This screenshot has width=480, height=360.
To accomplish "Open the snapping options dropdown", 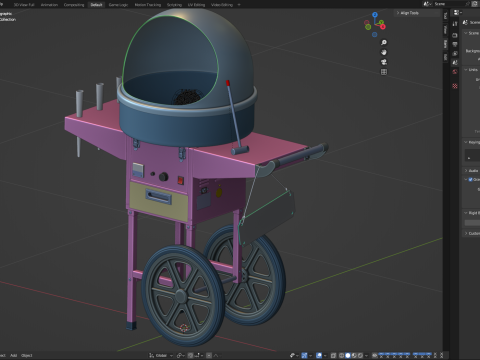I will (x=198, y=355).
